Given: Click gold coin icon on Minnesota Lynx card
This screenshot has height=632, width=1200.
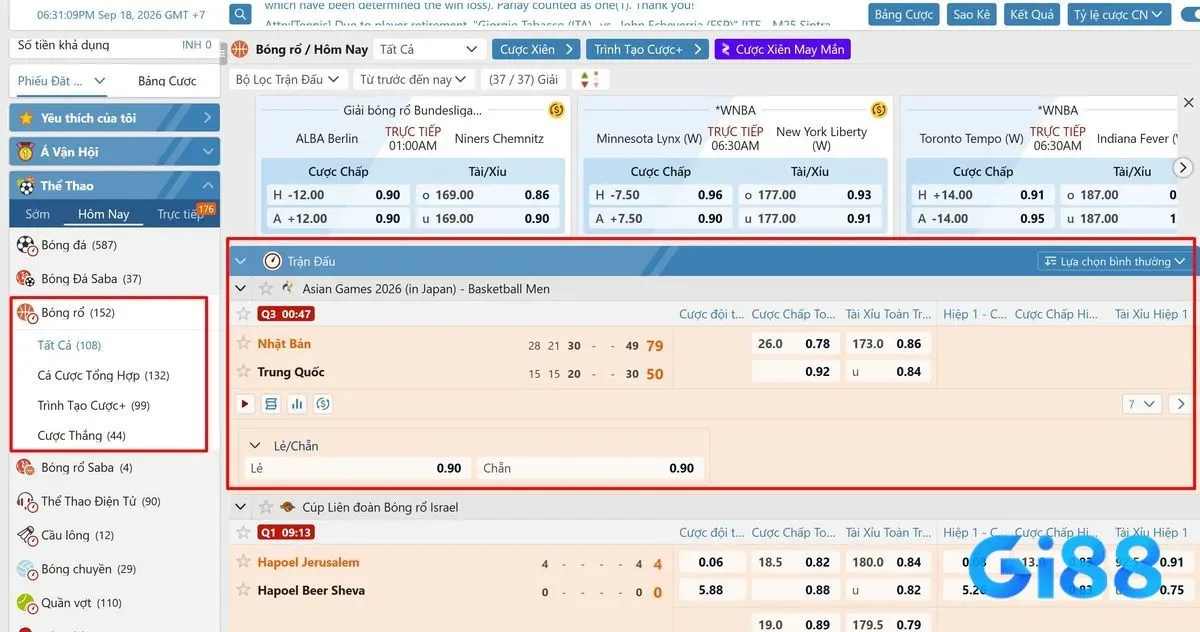Looking at the screenshot, I should tap(879, 110).
